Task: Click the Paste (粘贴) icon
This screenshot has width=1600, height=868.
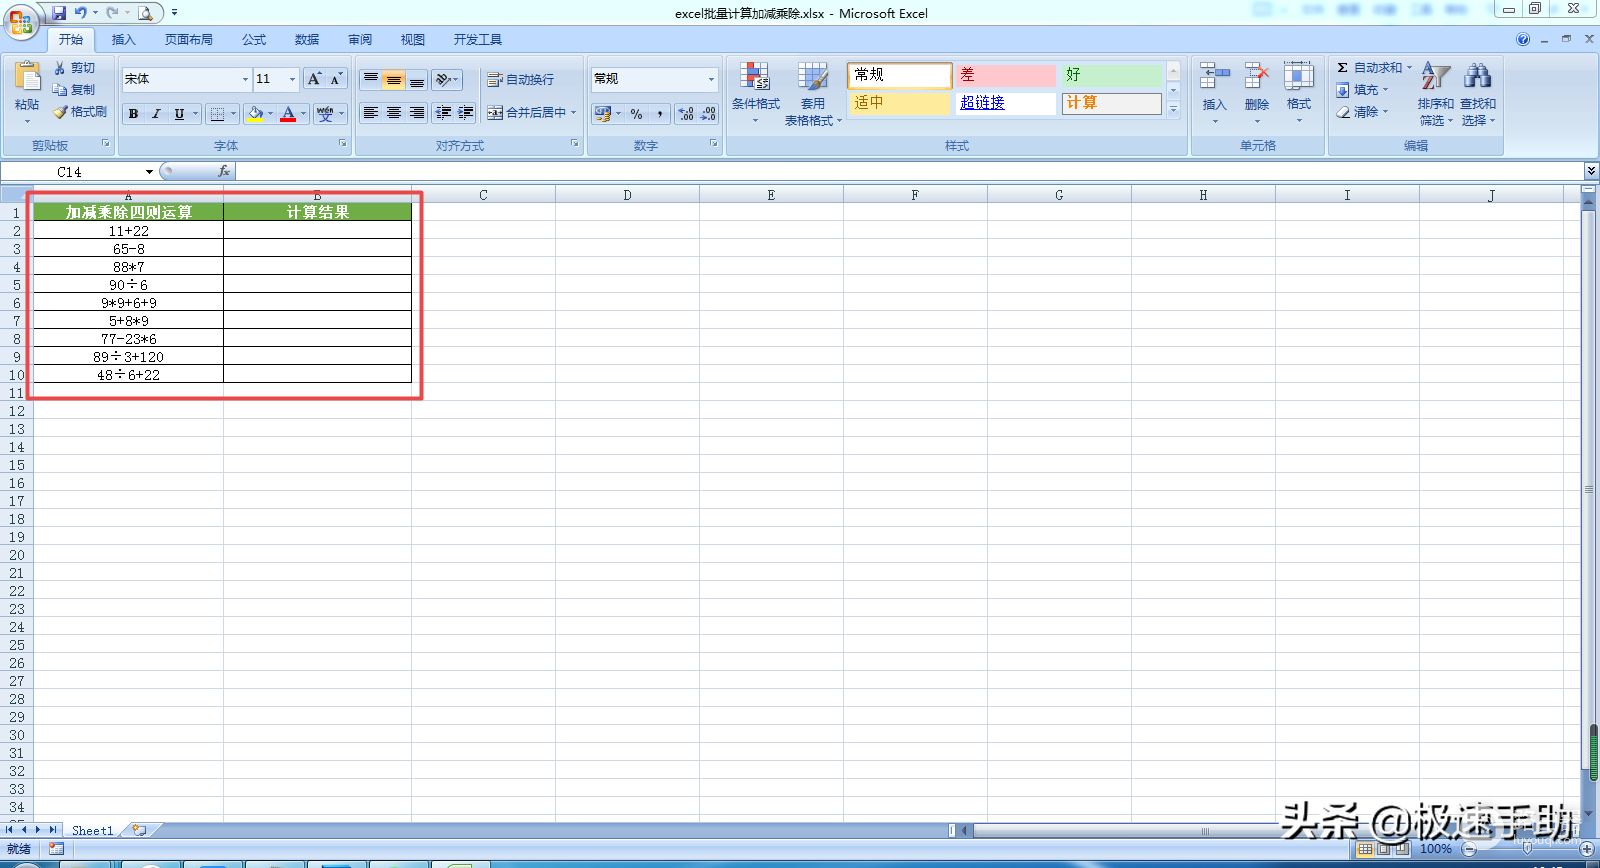Action: click(27, 78)
